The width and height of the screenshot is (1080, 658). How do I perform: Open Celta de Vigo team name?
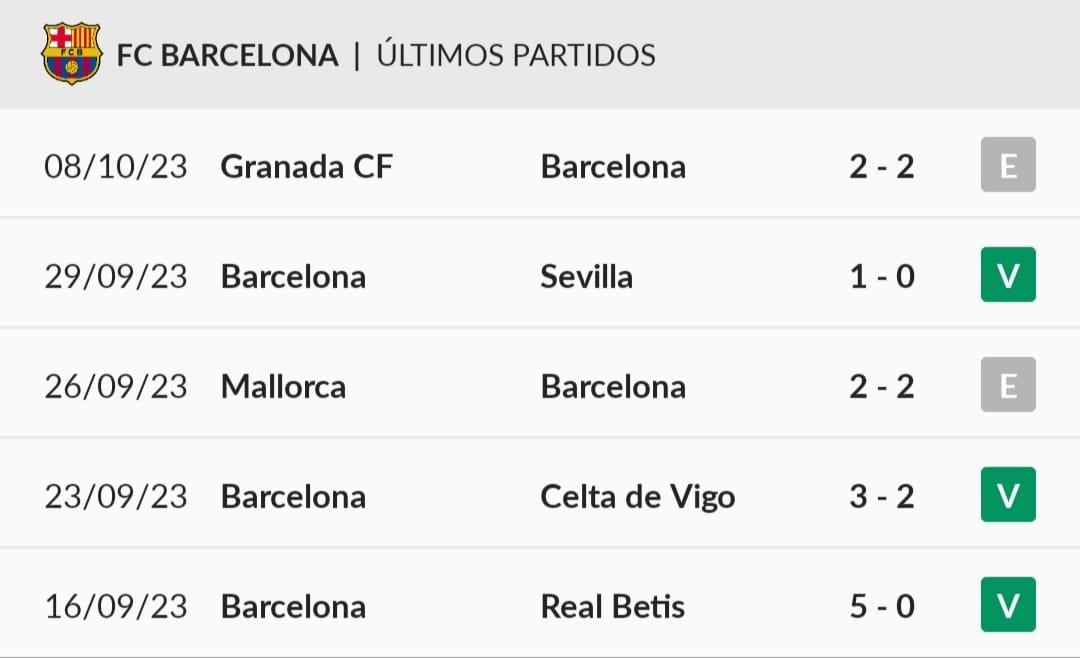tap(638, 498)
